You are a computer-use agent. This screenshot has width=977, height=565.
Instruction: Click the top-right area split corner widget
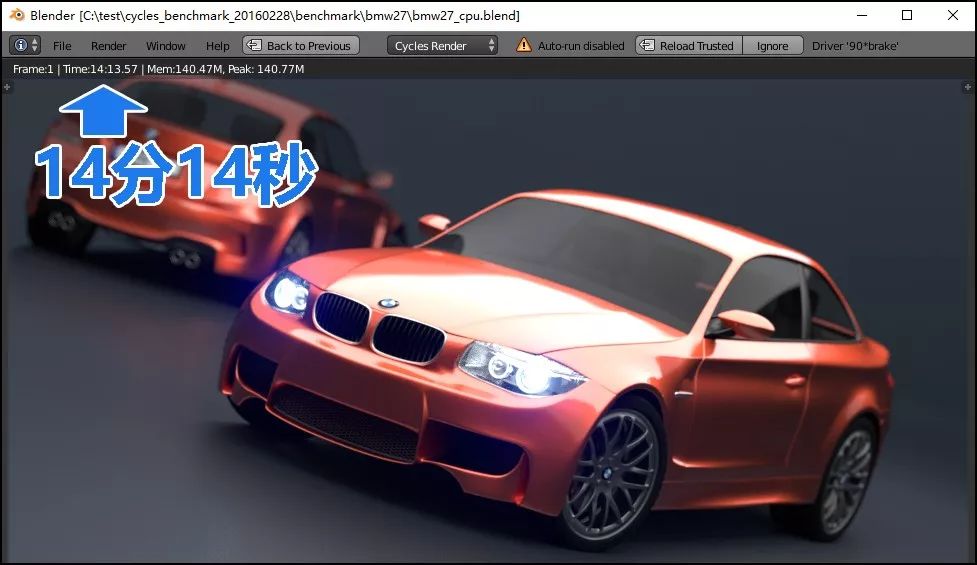[968, 88]
